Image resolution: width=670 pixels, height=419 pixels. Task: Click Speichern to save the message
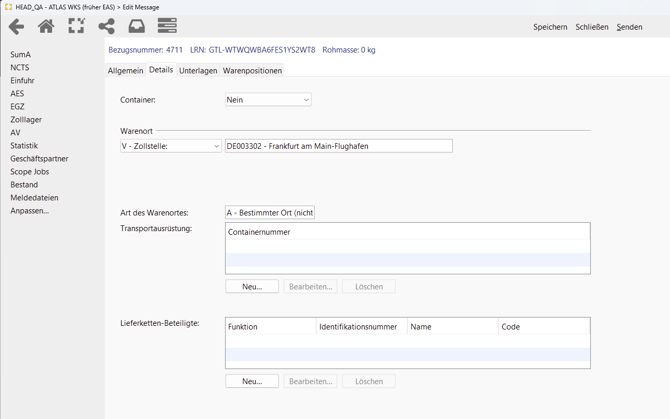[550, 27]
